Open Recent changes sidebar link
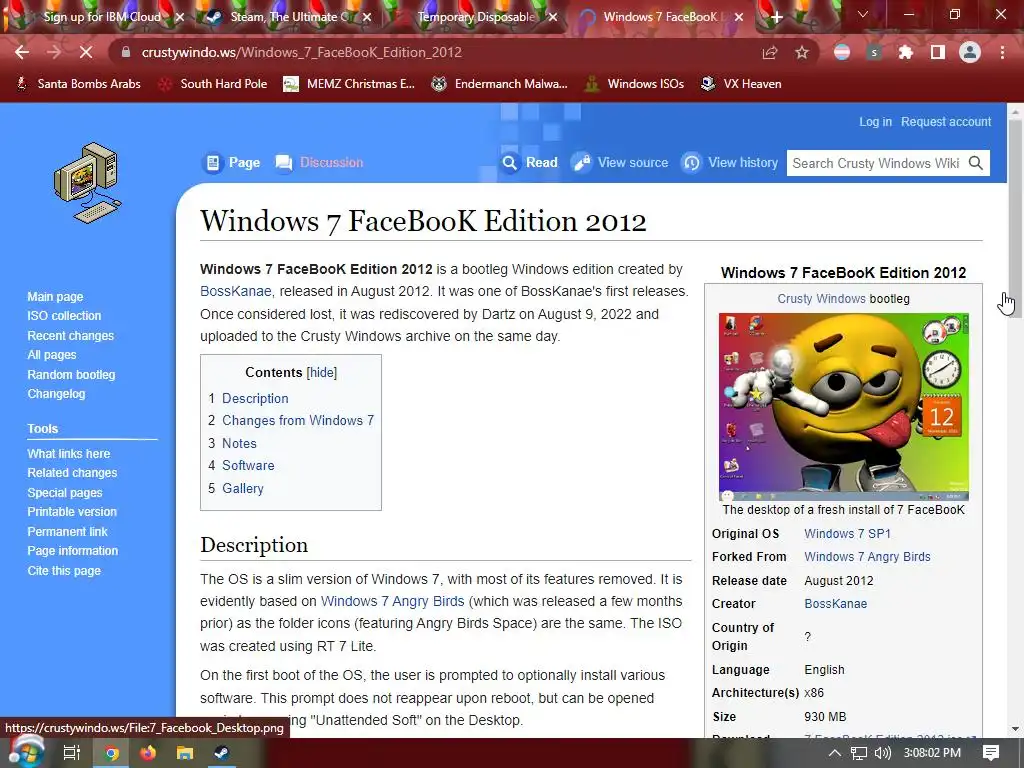1024x768 pixels. (x=71, y=336)
